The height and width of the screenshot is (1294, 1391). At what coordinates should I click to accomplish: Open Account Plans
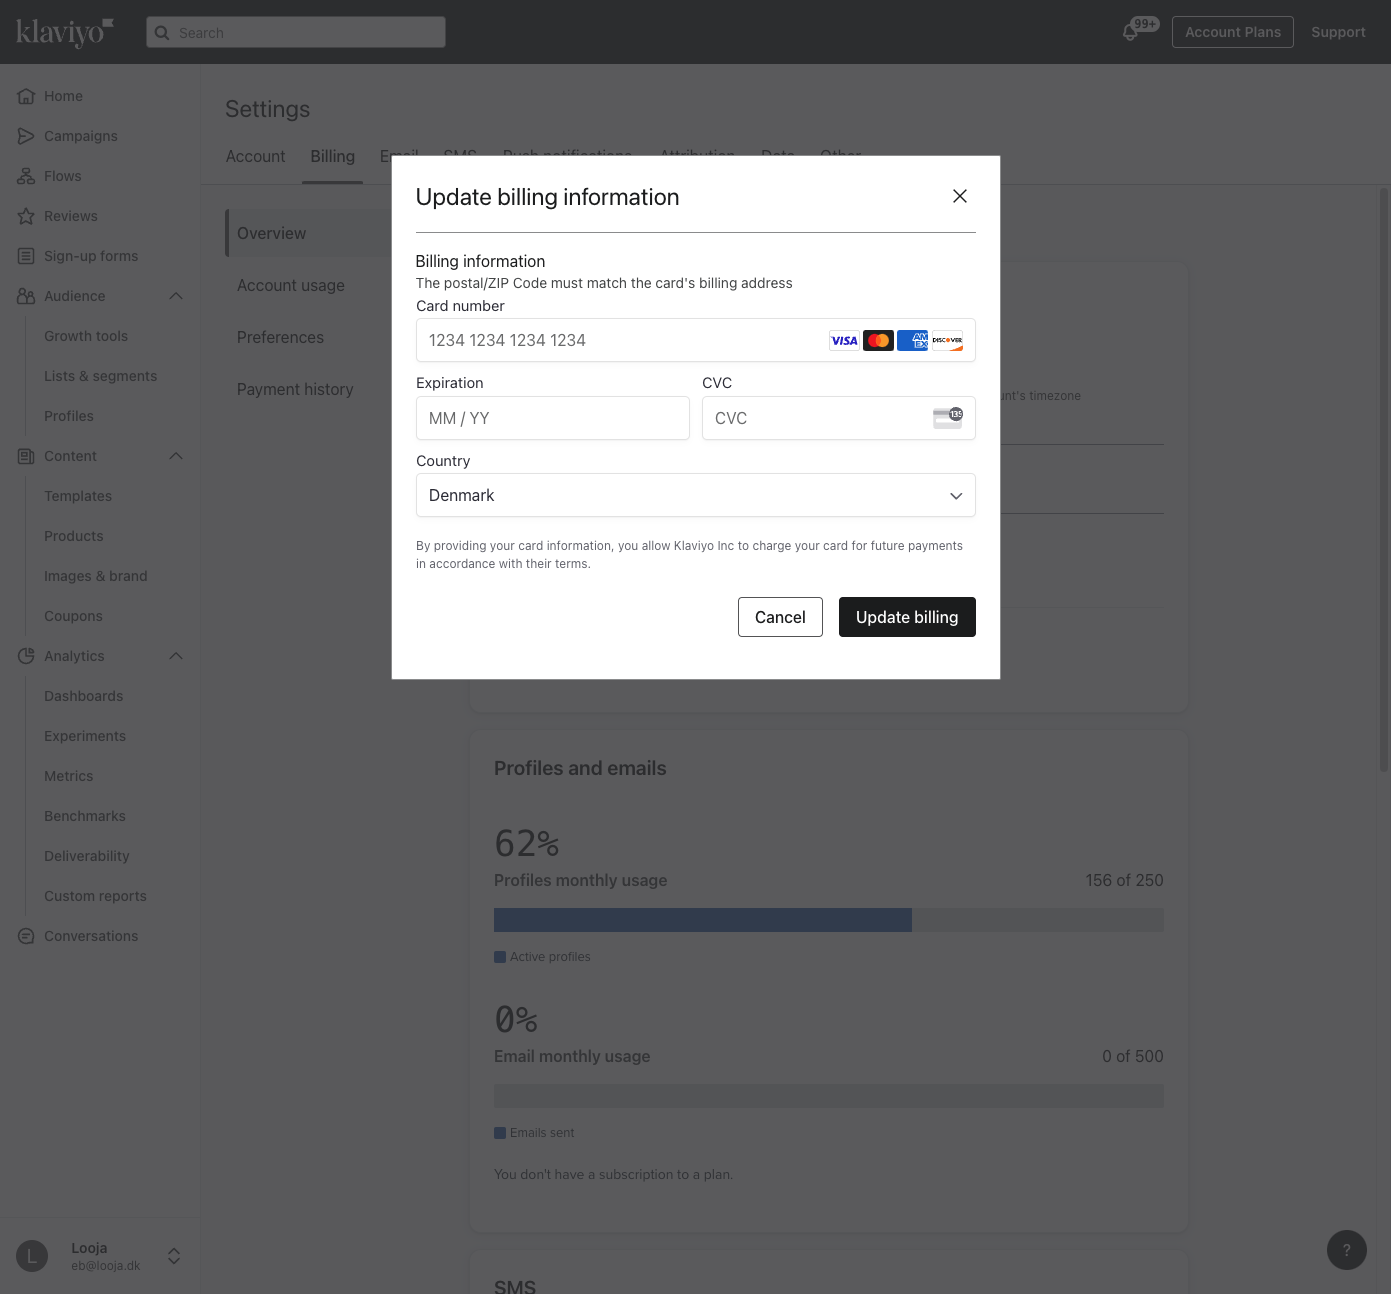1233,32
